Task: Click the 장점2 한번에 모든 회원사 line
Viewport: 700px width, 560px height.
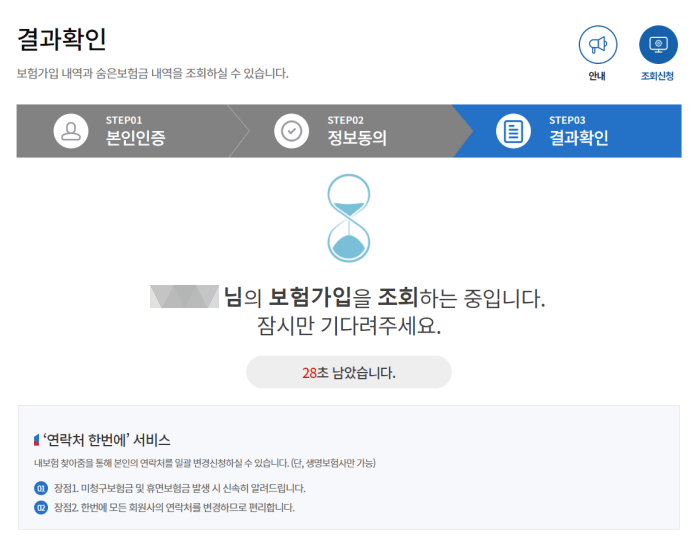Action: pos(174,508)
